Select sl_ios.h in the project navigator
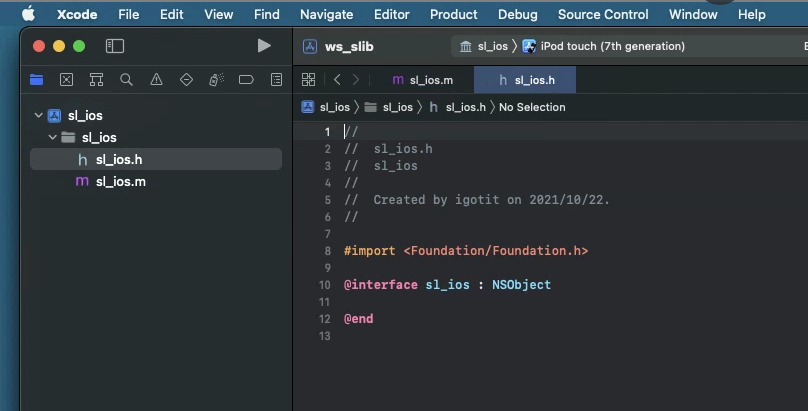Viewport: 808px width, 411px height. [156, 160]
